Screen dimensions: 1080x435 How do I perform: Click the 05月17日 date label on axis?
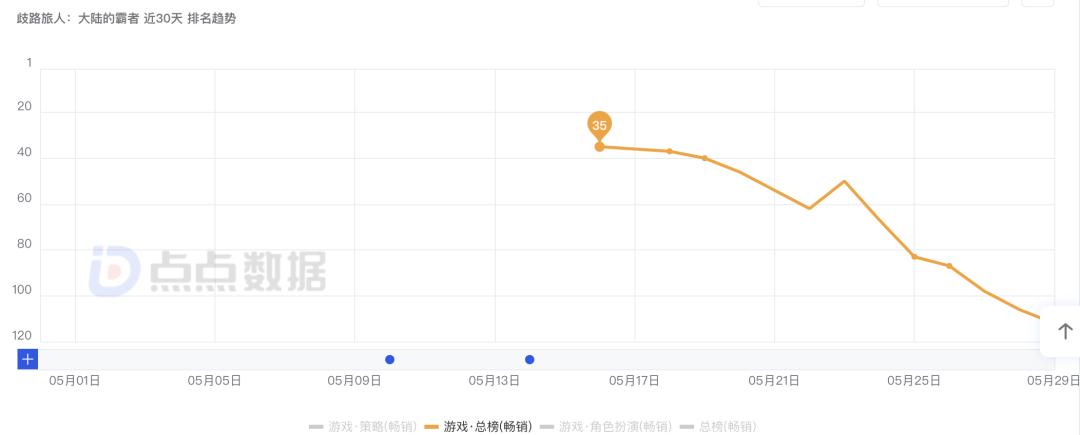pyautogui.click(x=634, y=381)
